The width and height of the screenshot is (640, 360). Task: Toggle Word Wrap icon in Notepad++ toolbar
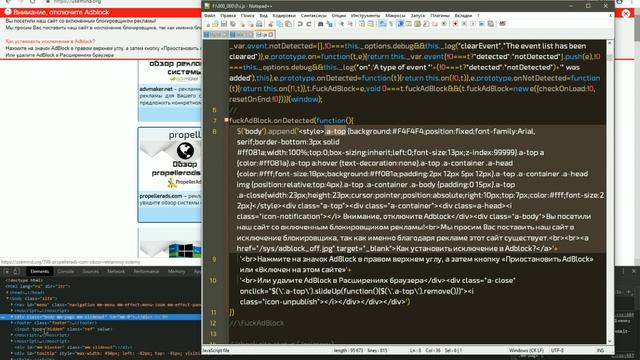pyautogui.click(x=382, y=24)
